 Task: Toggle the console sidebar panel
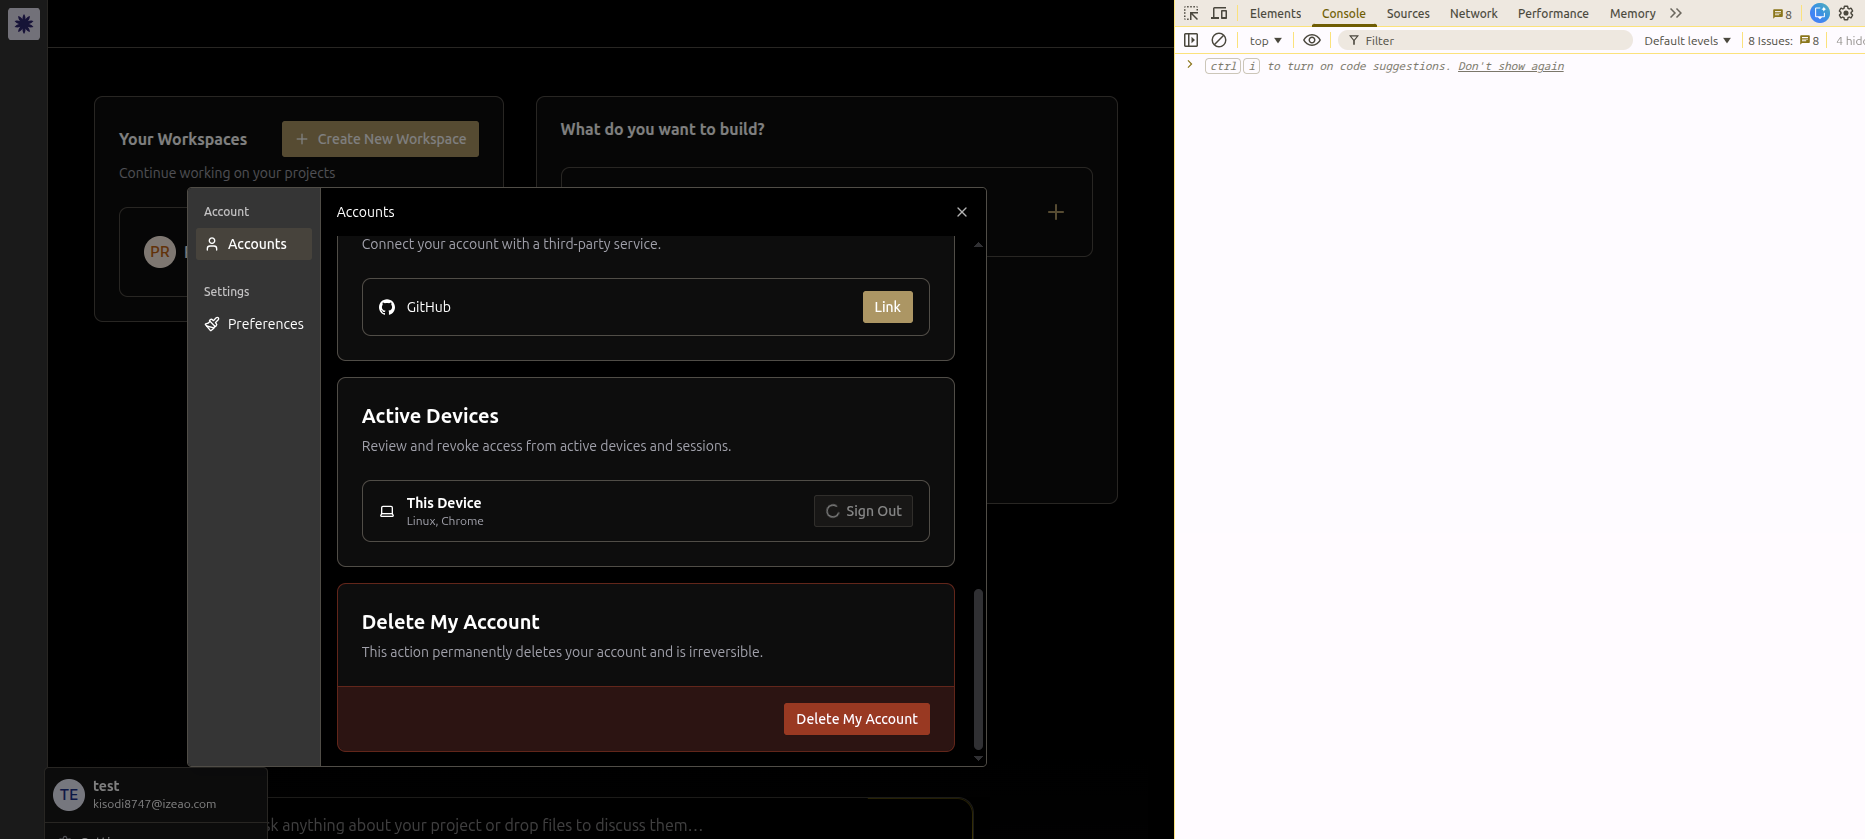point(1191,40)
